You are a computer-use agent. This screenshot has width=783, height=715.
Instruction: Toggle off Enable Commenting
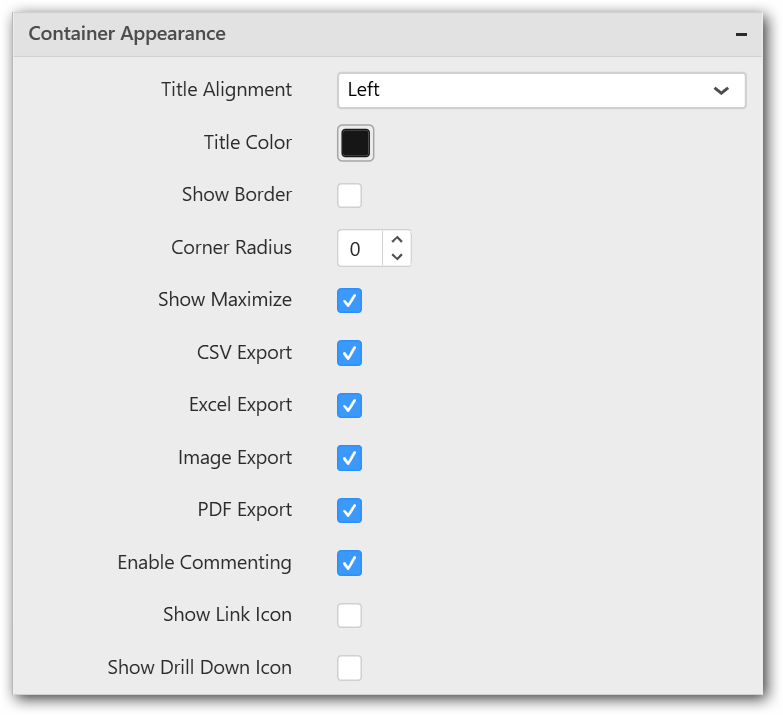coord(349,563)
